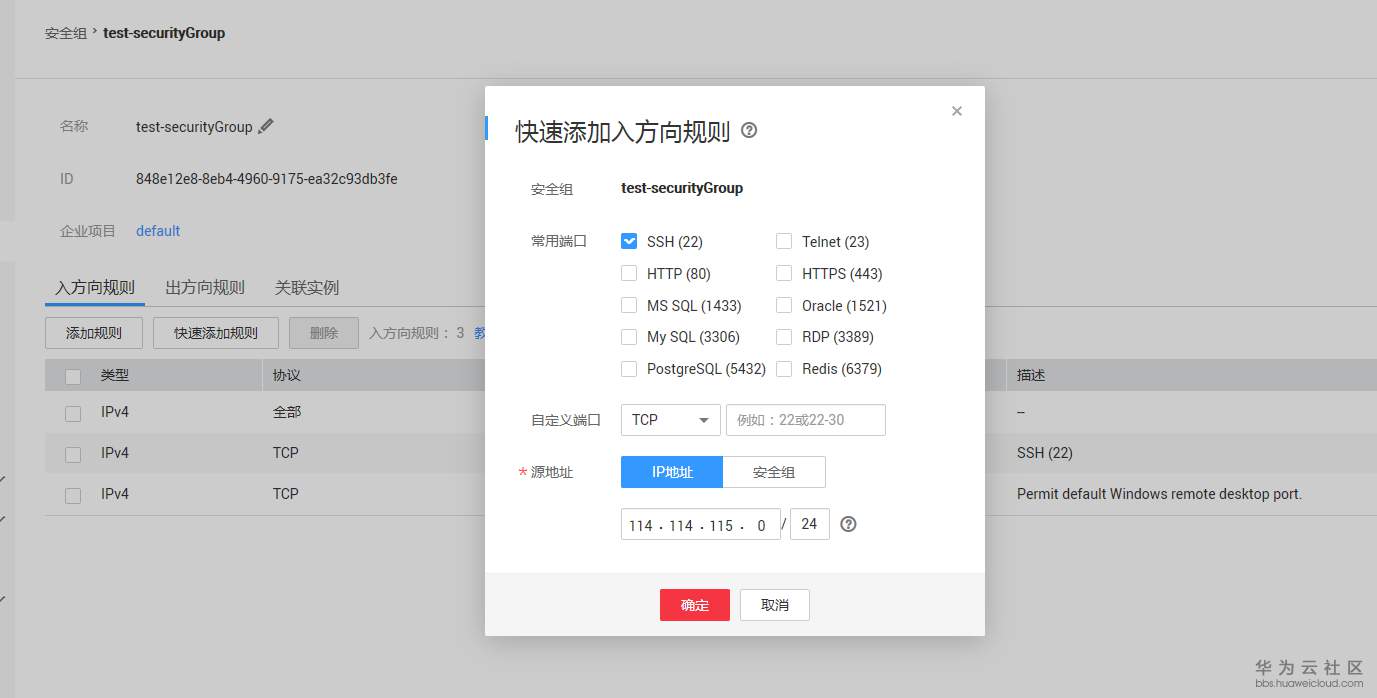Screen dimensions: 1377x698
Task: Click the disabled 删除 button
Action: [324, 333]
